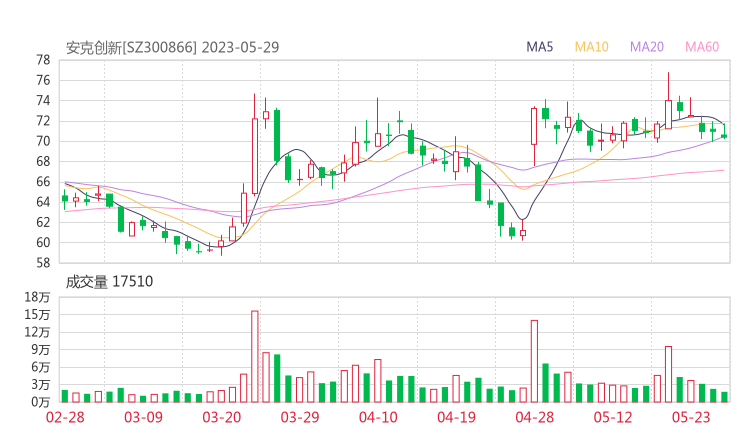Viewport: 740px width, 440px height.
Task: Toggle the MA10 moving average legend
Action: point(591,47)
